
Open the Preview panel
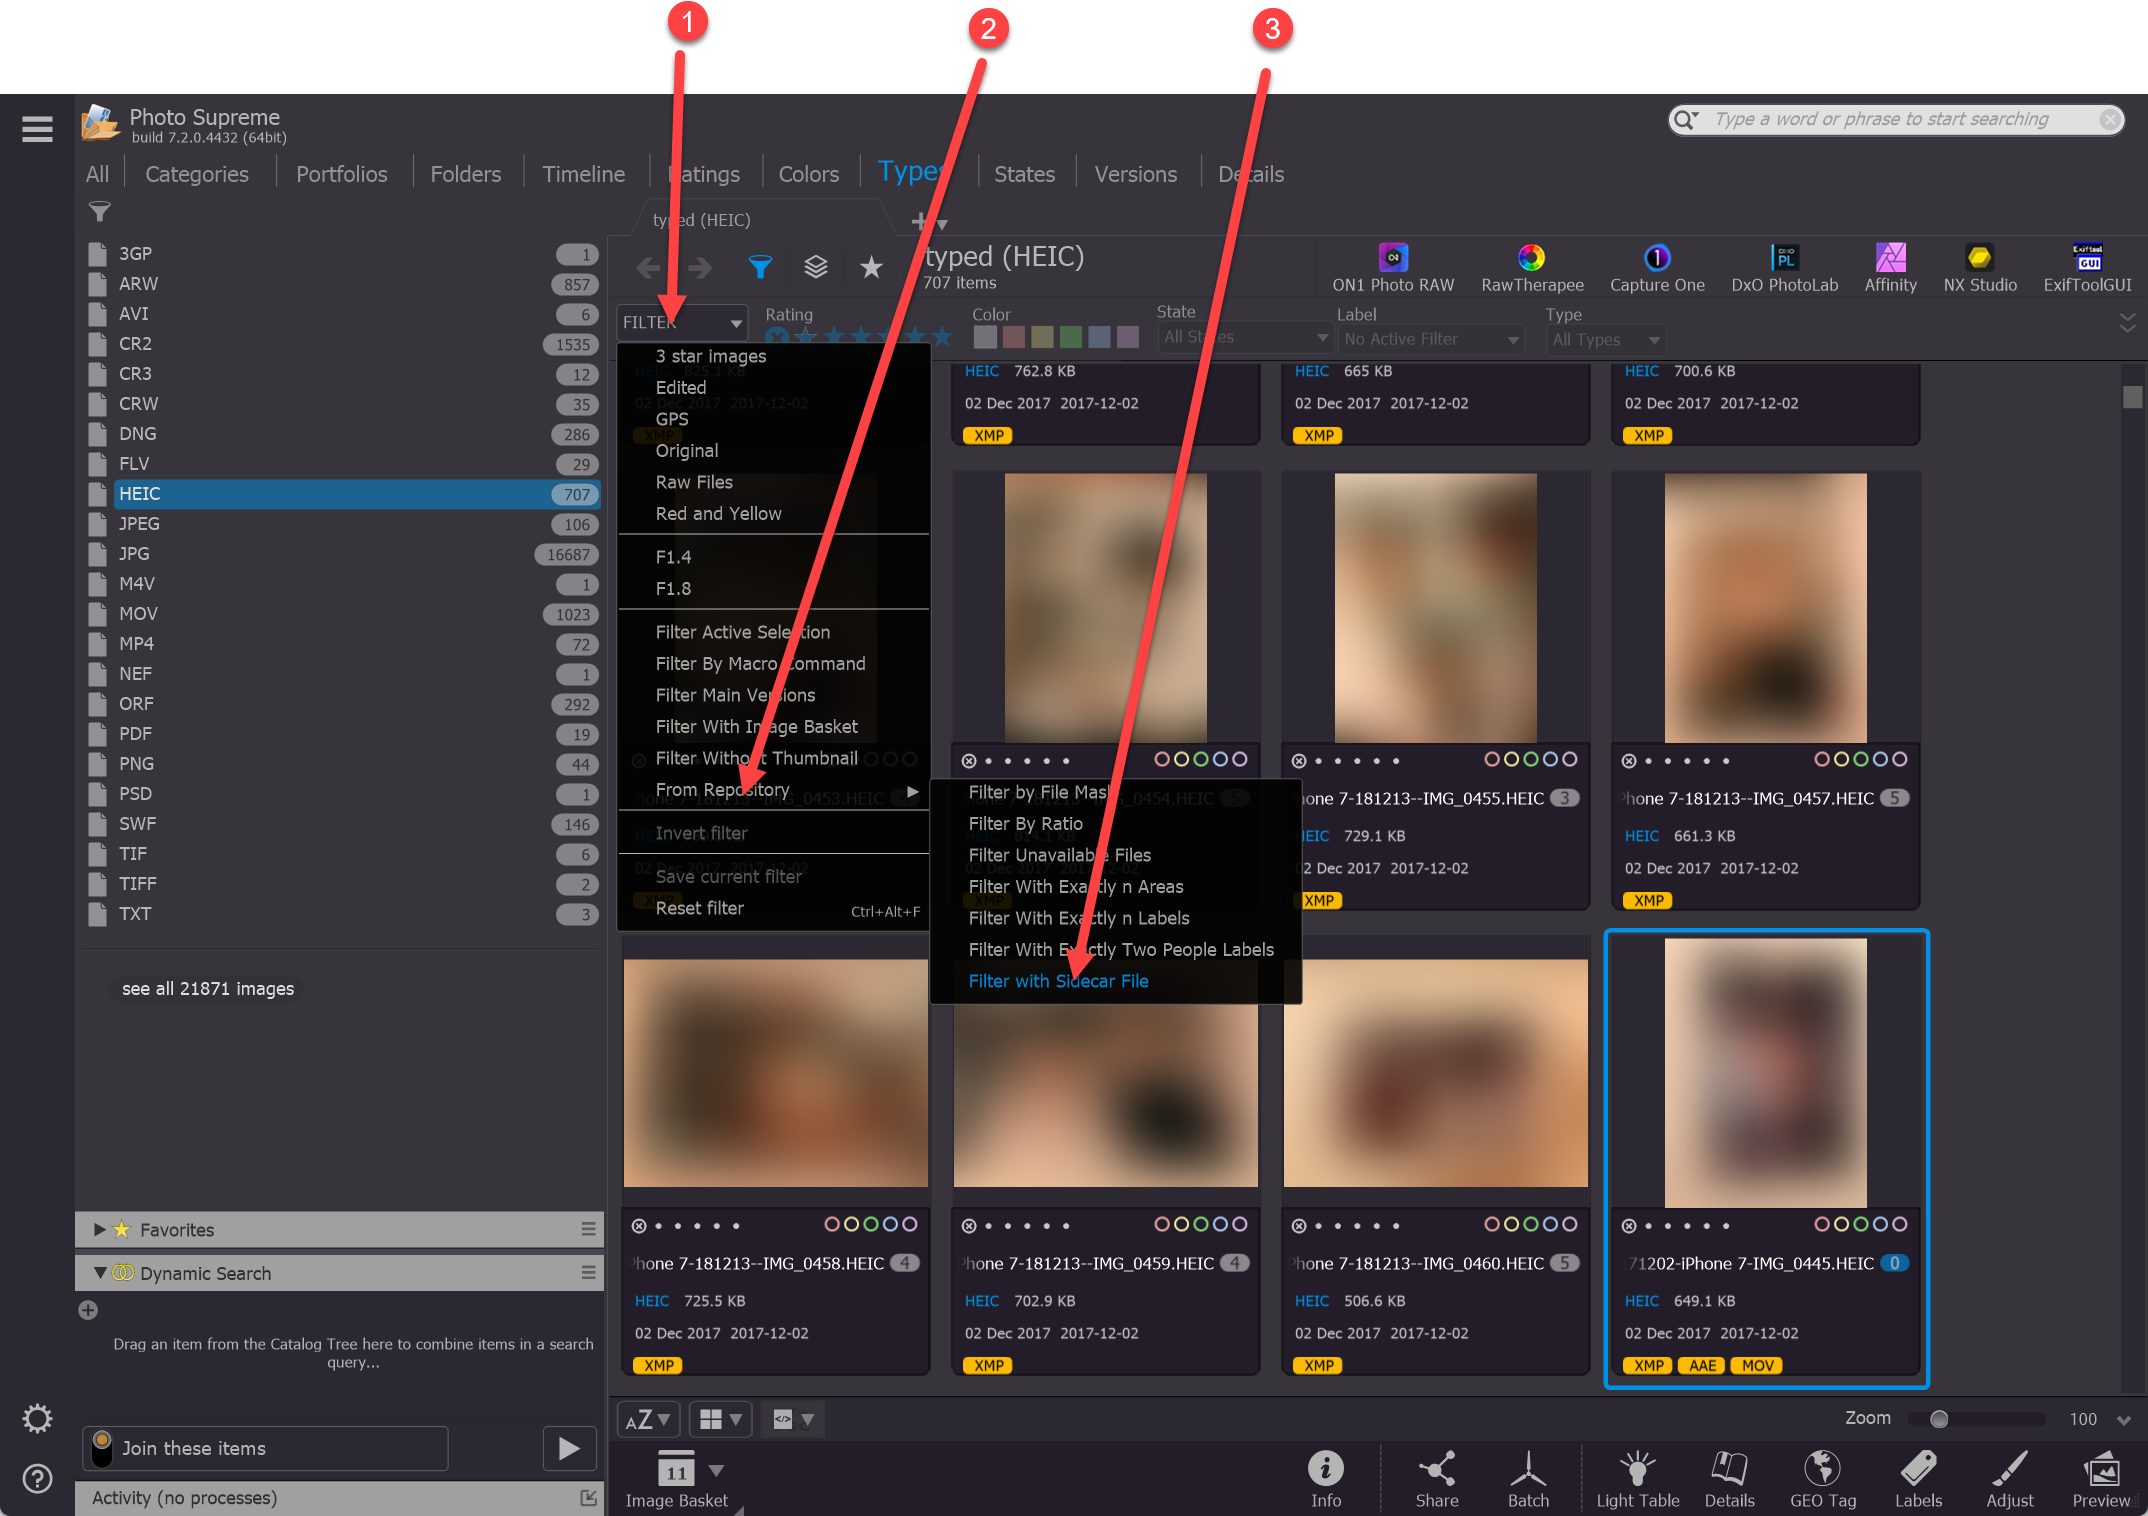(2101, 1479)
